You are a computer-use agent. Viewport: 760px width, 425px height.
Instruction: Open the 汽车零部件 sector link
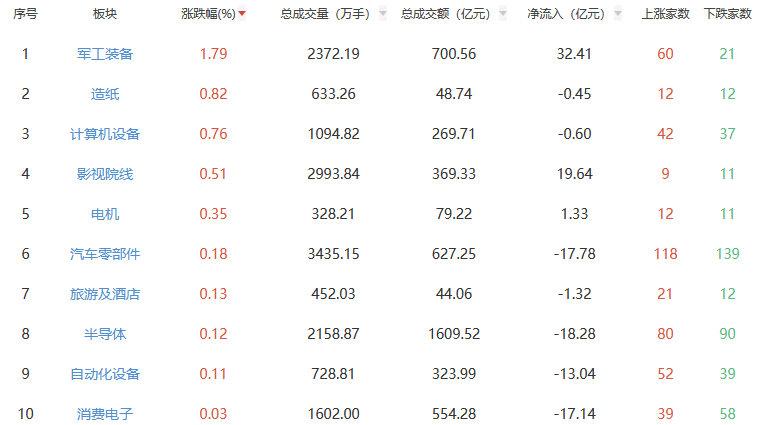[x=105, y=254]
